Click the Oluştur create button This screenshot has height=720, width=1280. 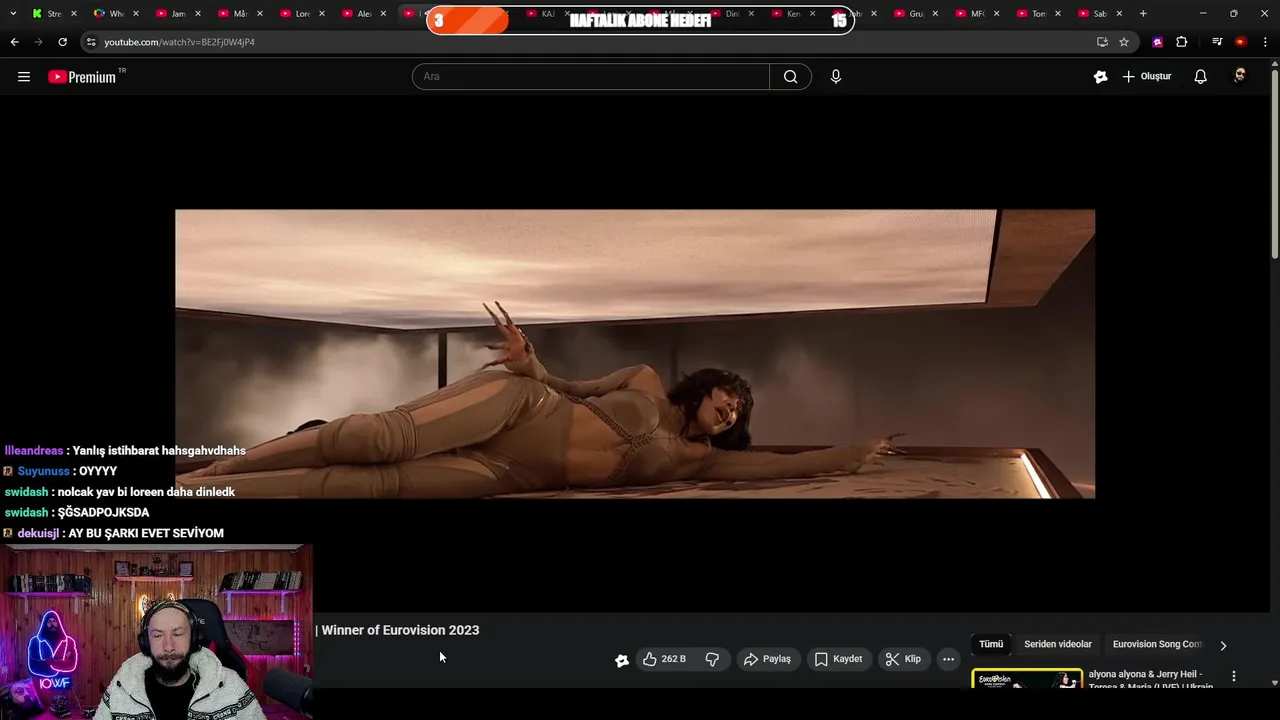[x=1146, y=77]
